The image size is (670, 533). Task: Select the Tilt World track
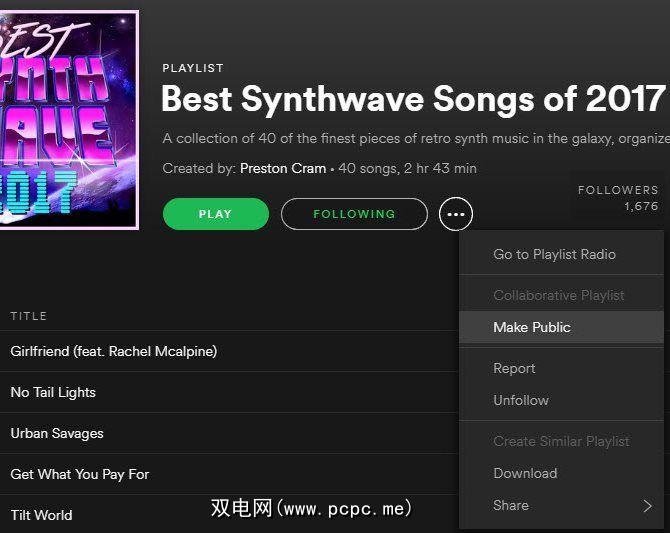point(229,515)
